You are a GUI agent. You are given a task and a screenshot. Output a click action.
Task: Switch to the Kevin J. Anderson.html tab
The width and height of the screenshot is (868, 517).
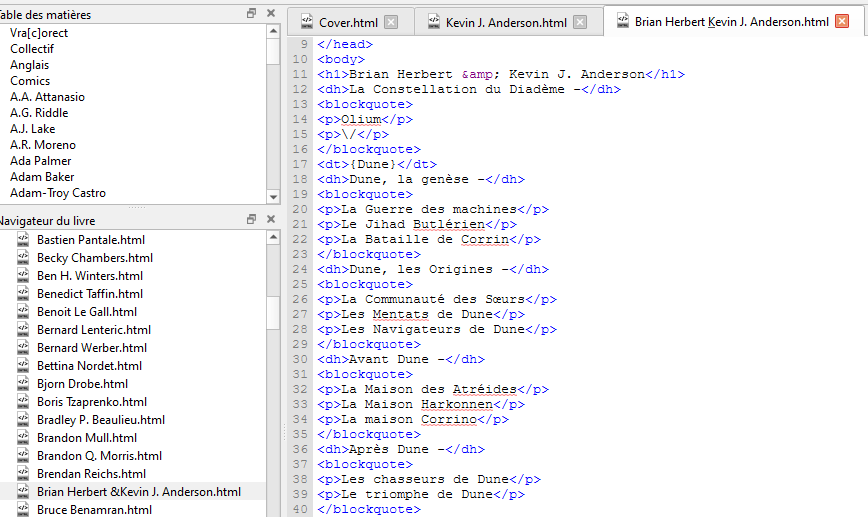[508, 22]
